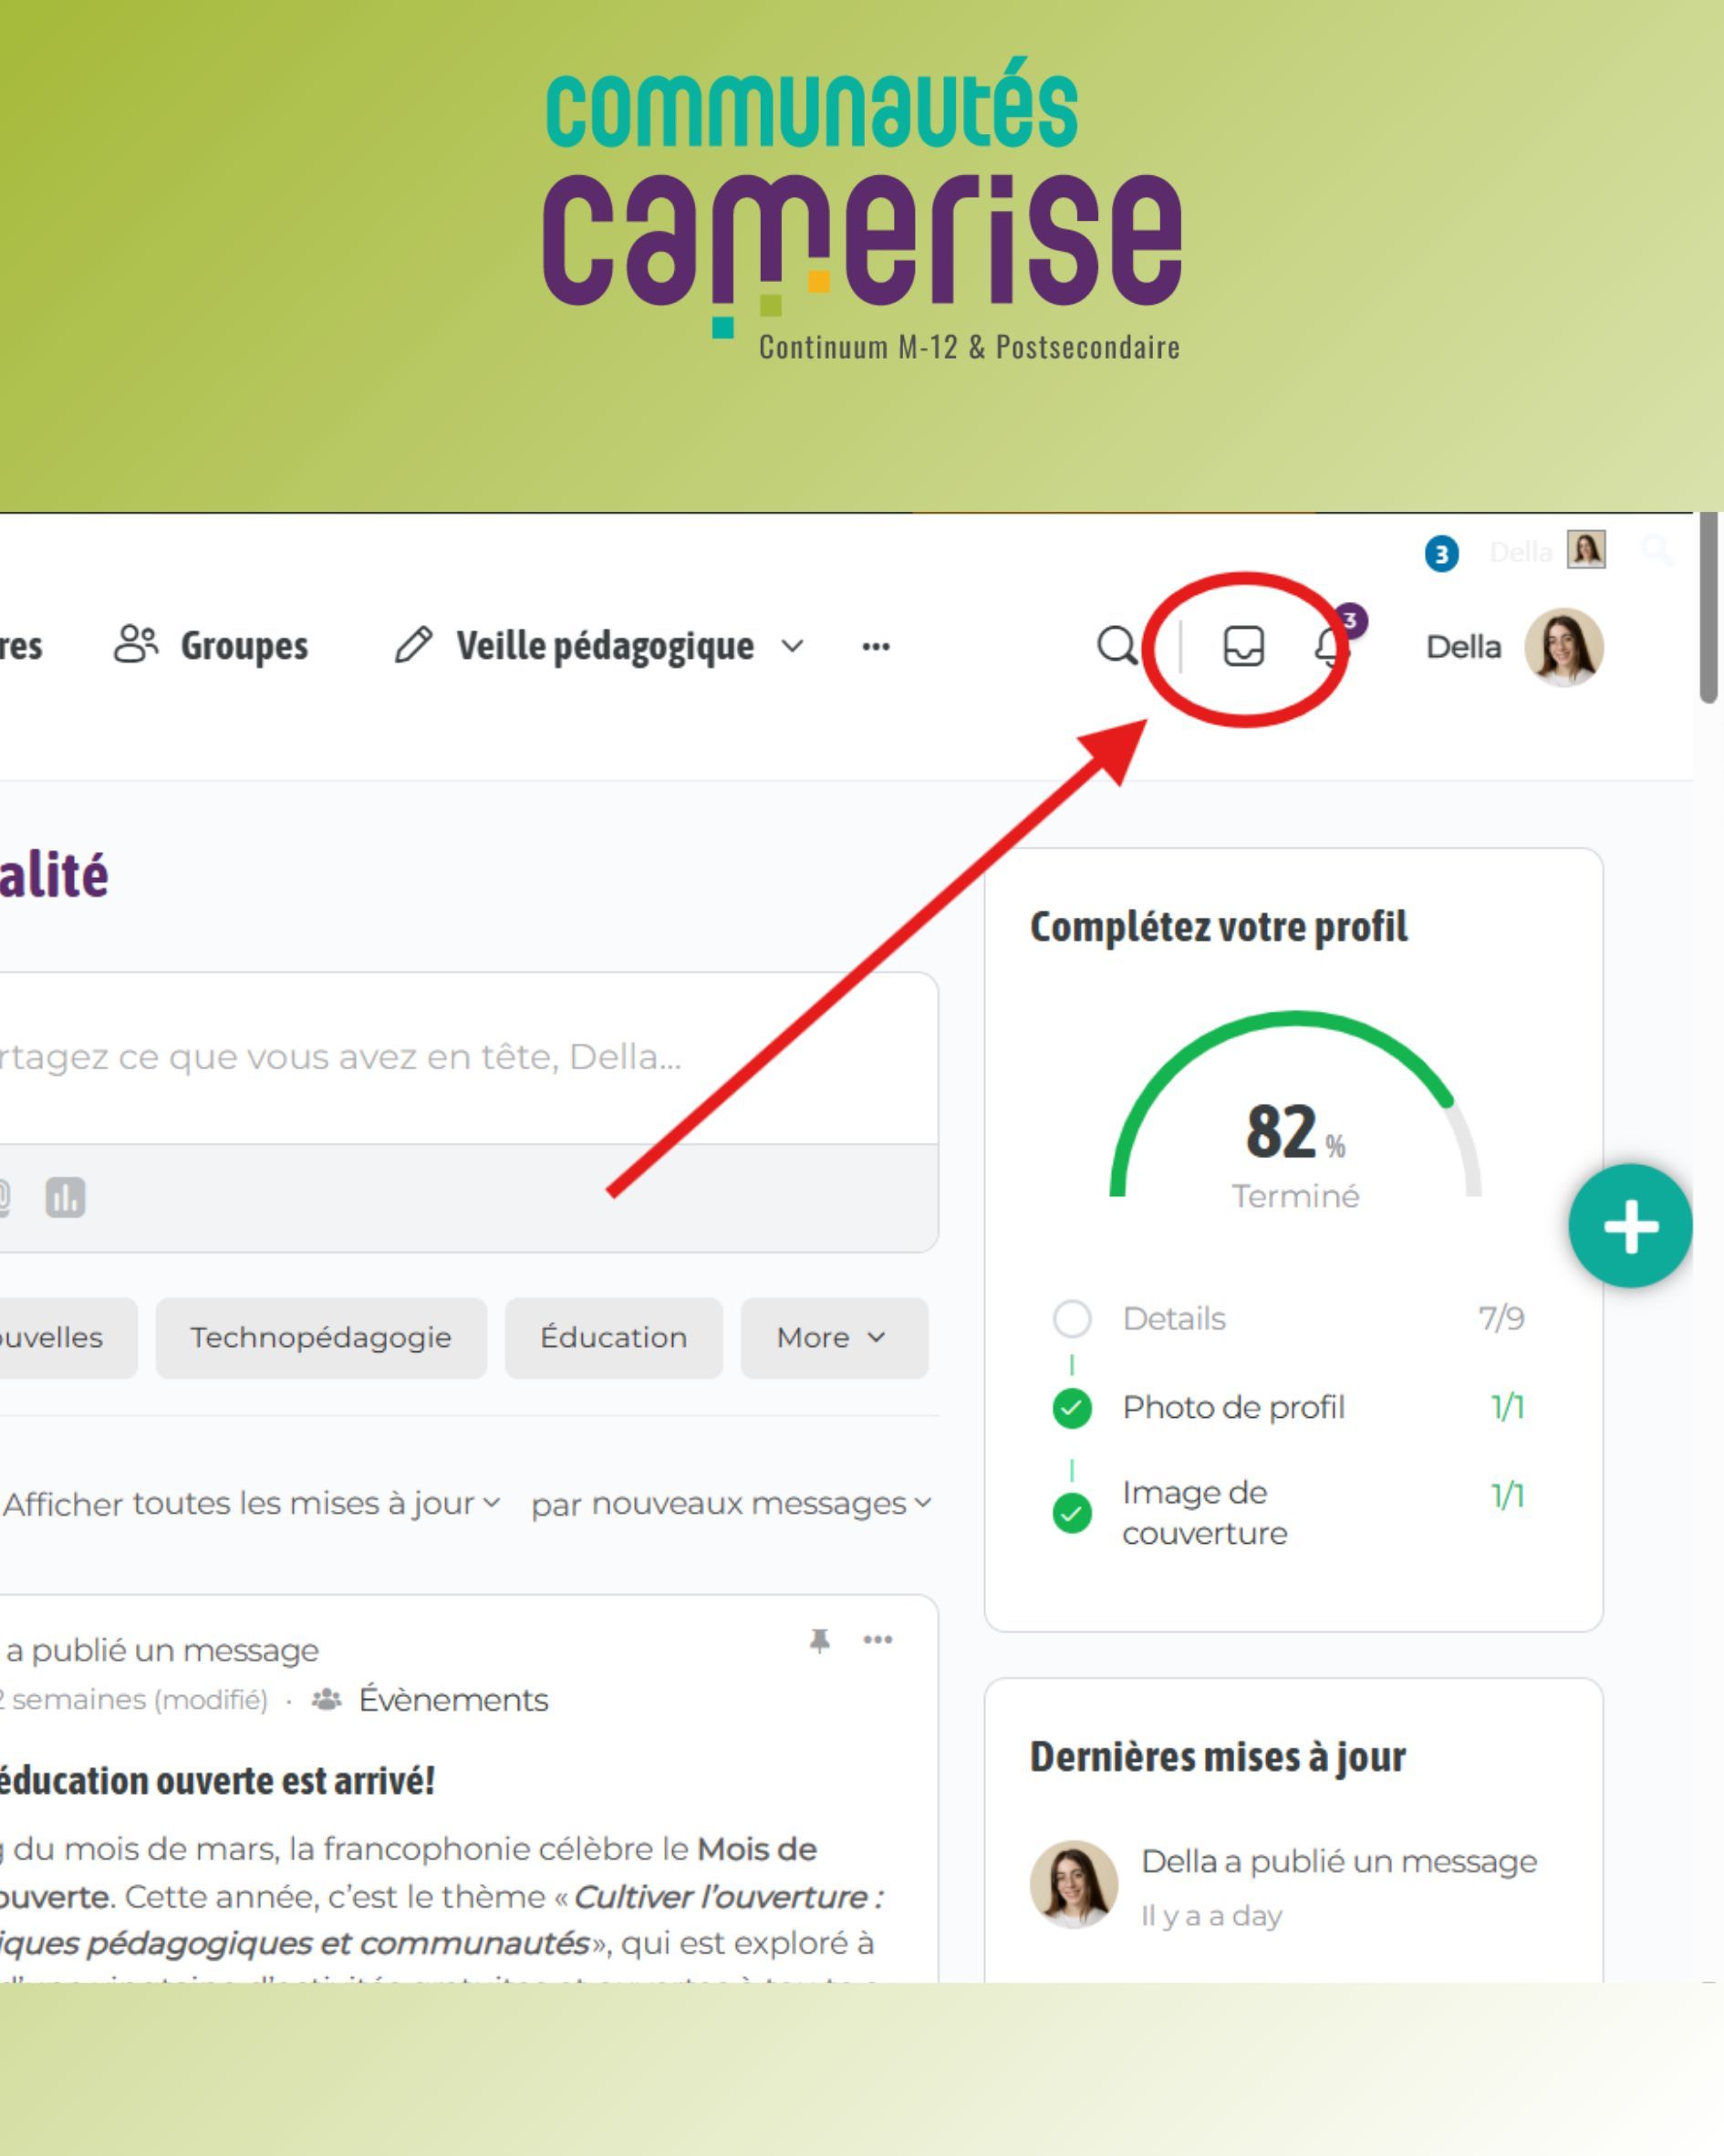Click Della's profile avatar in the navbar
Screen dimensions: 1724x2156
tap(1563, 647)
